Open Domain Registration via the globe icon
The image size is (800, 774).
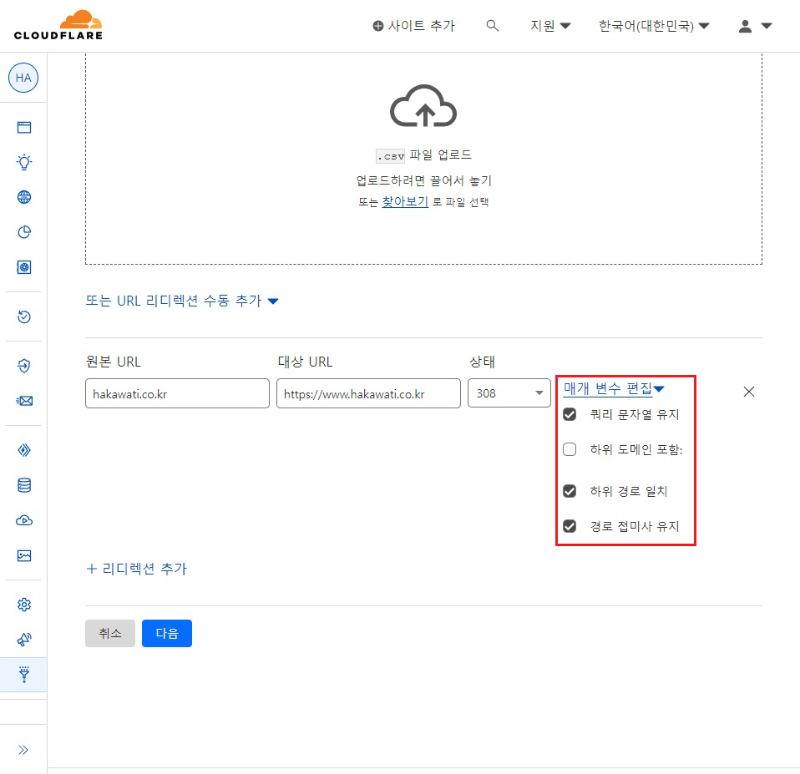[23, 195]
